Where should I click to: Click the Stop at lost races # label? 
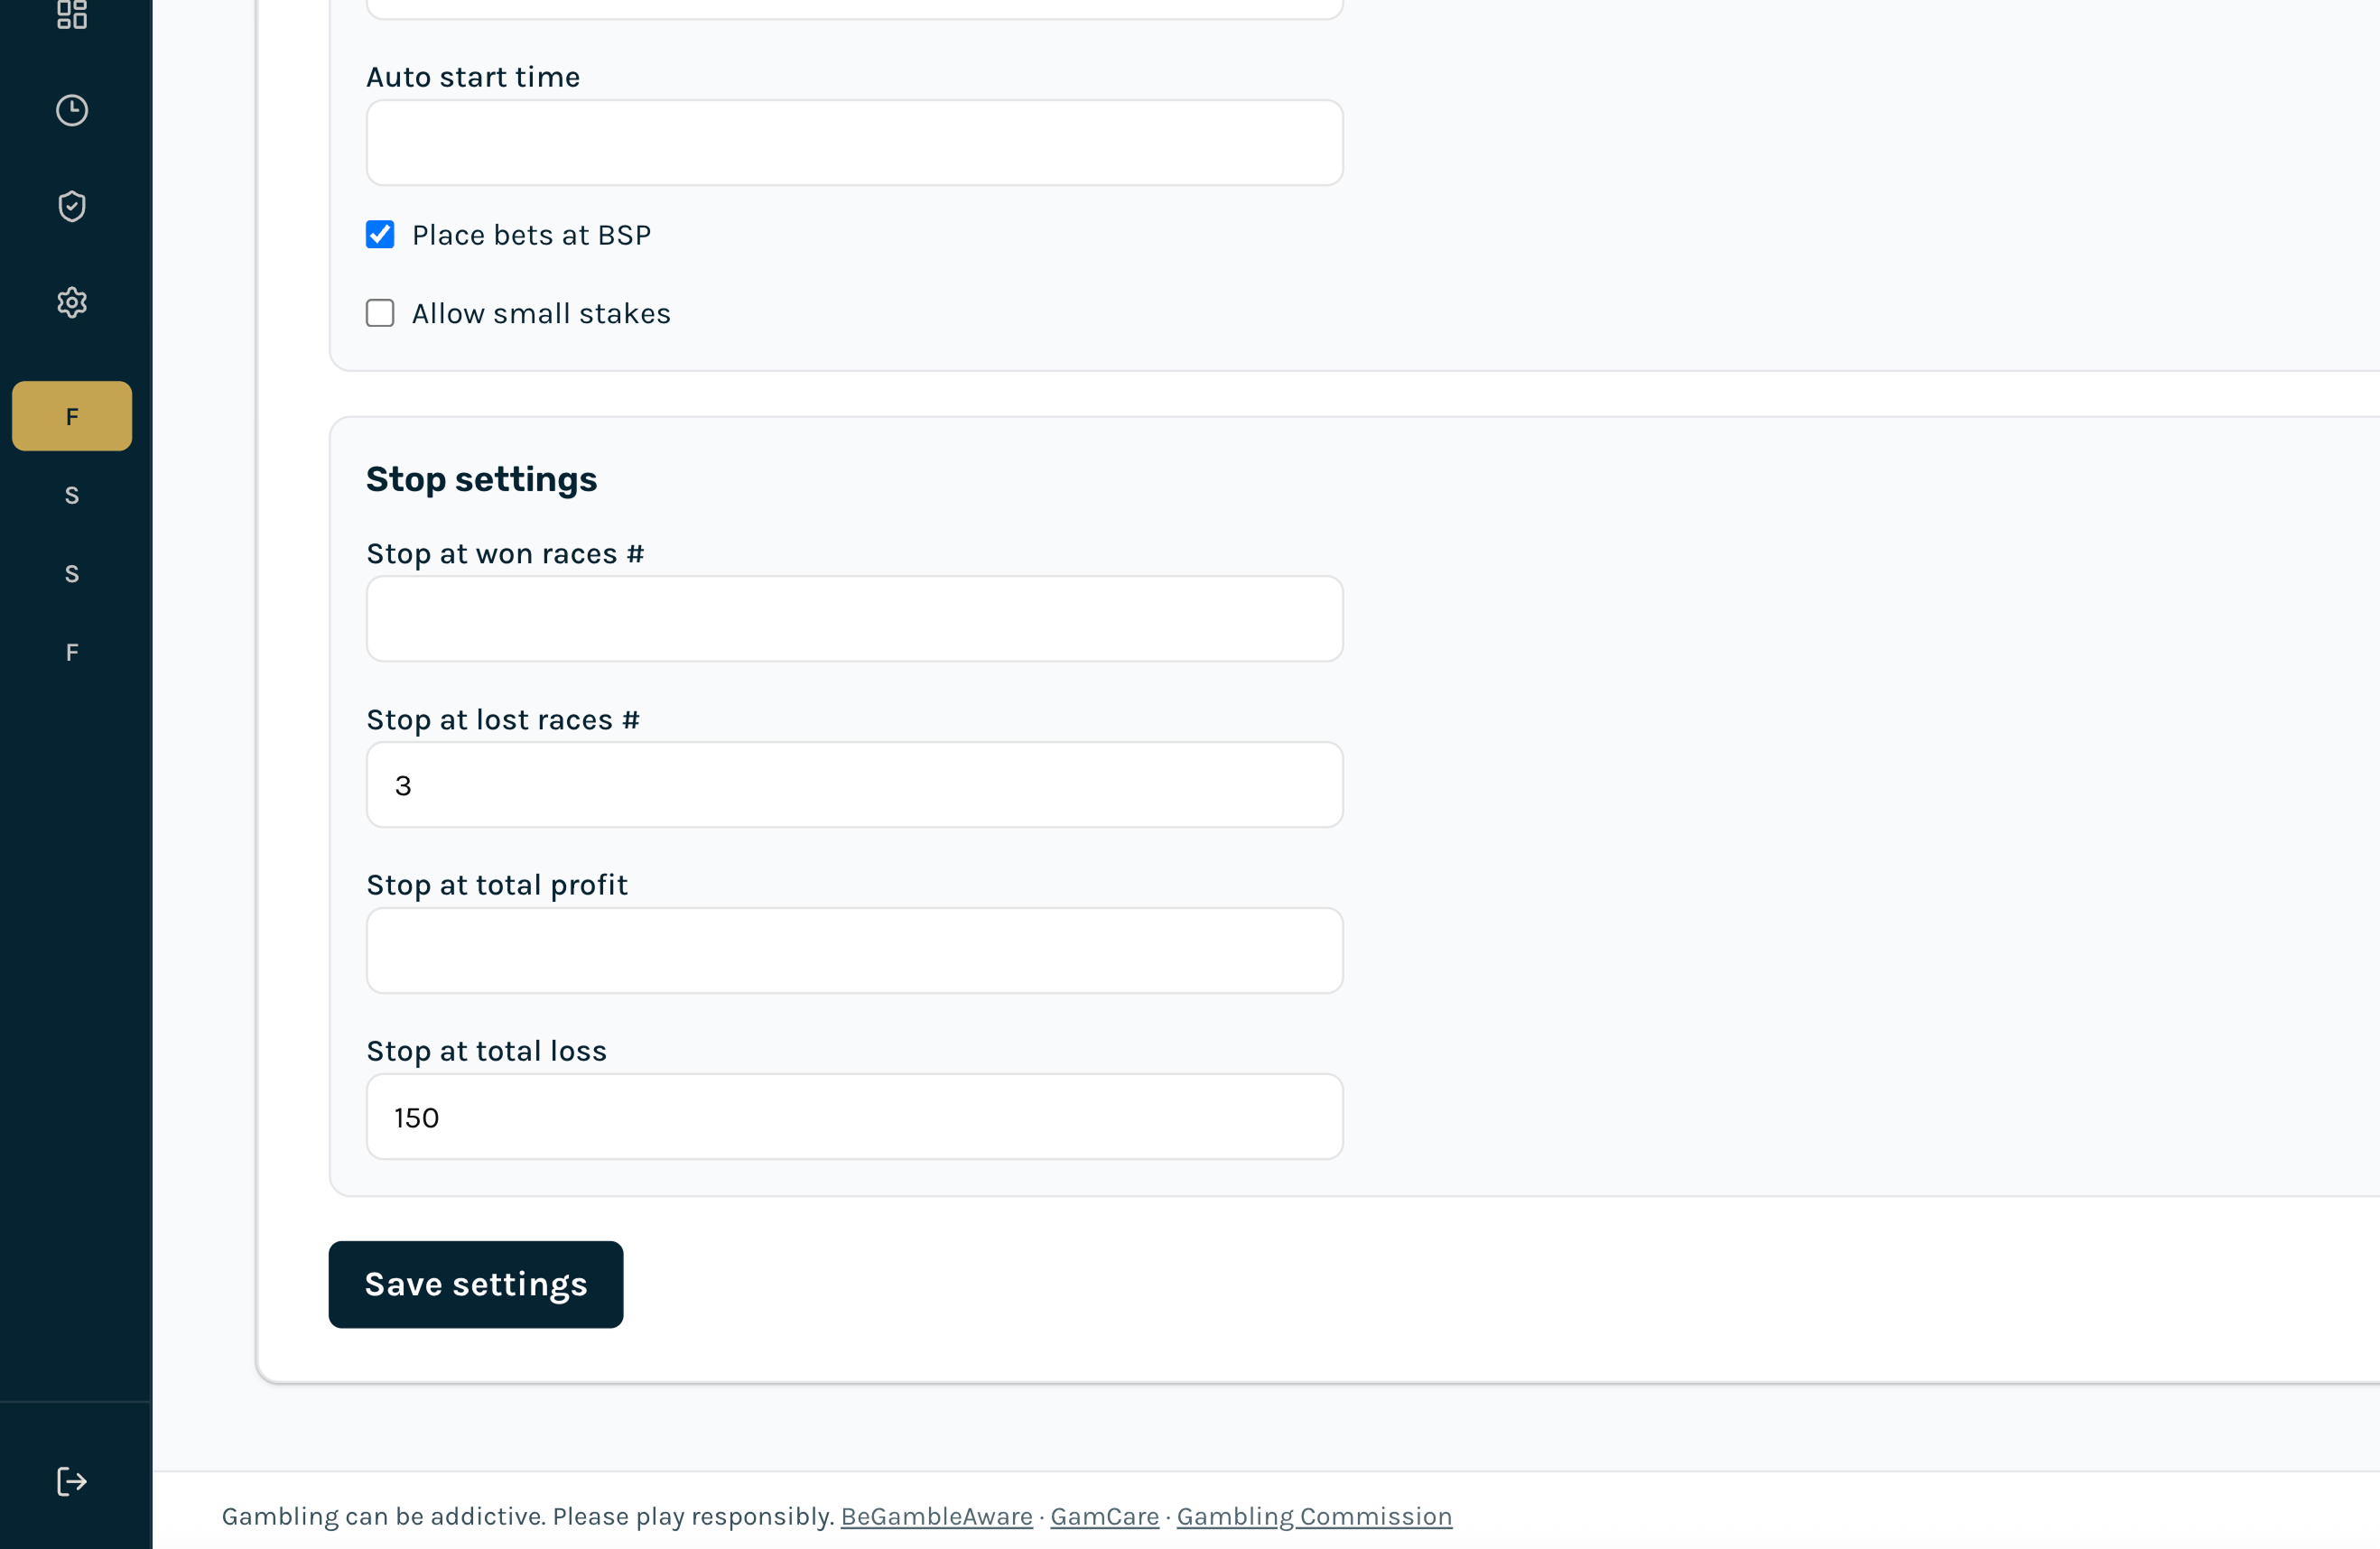coord(503,720)
